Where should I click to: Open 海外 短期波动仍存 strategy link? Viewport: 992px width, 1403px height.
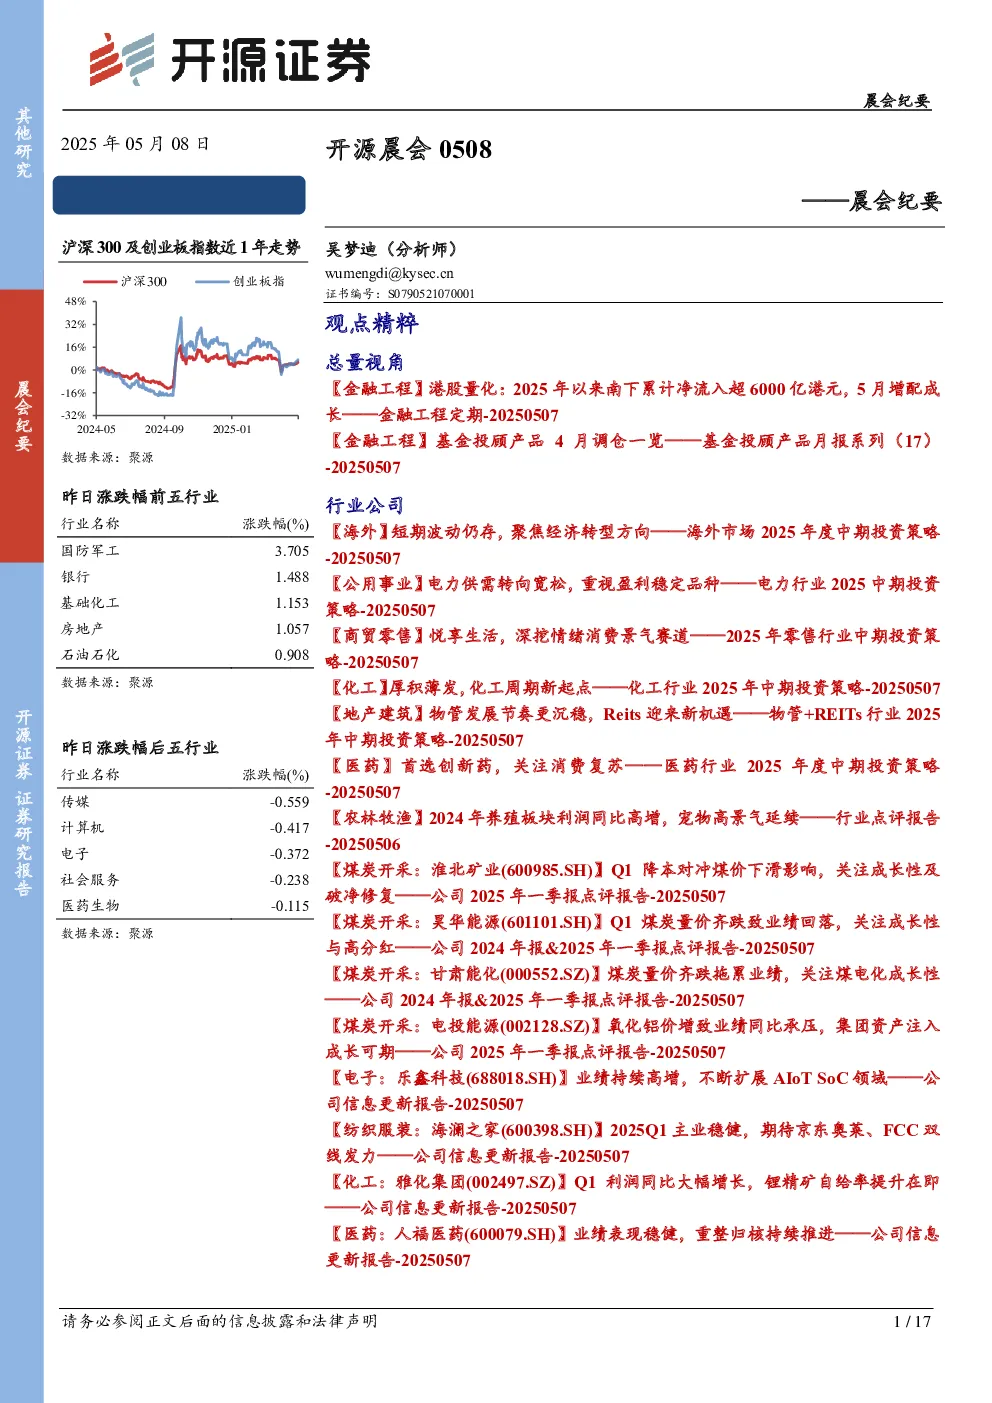pyautogui.click(x=633, y=545)
